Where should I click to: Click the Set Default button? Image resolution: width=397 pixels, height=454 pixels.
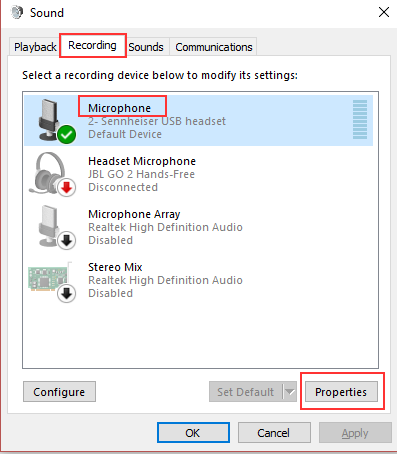[246, 392]
